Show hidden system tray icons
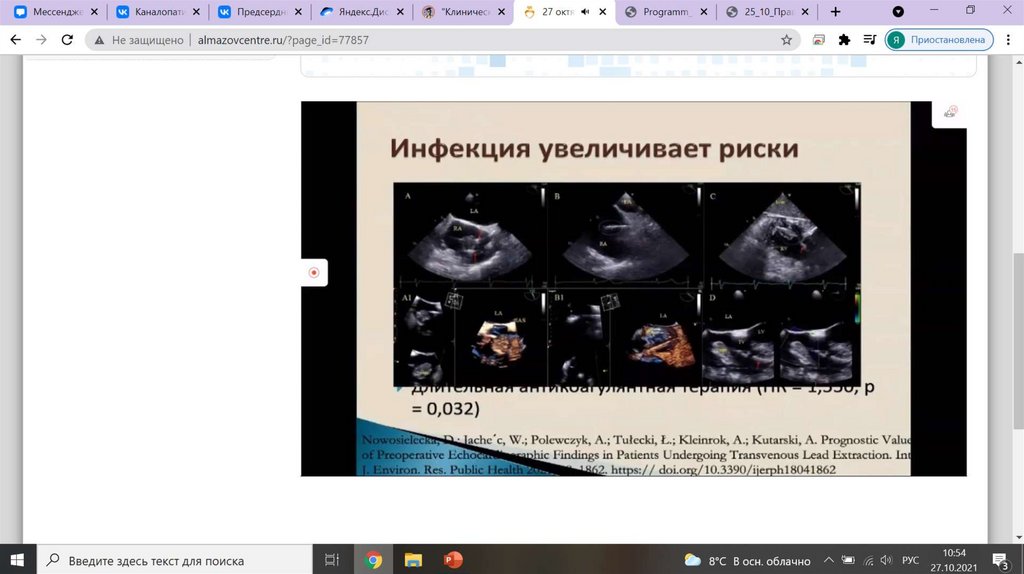1024x574 pixels. pos(828,560)
